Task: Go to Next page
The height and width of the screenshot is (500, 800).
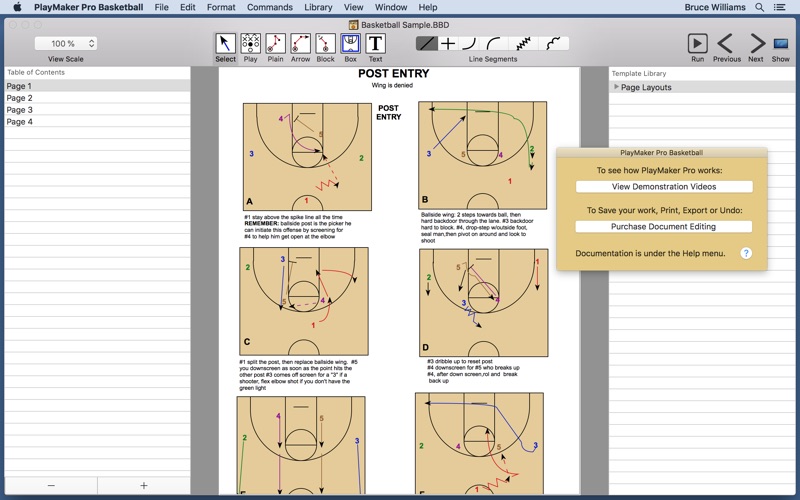Action: [x=757, y=44]
